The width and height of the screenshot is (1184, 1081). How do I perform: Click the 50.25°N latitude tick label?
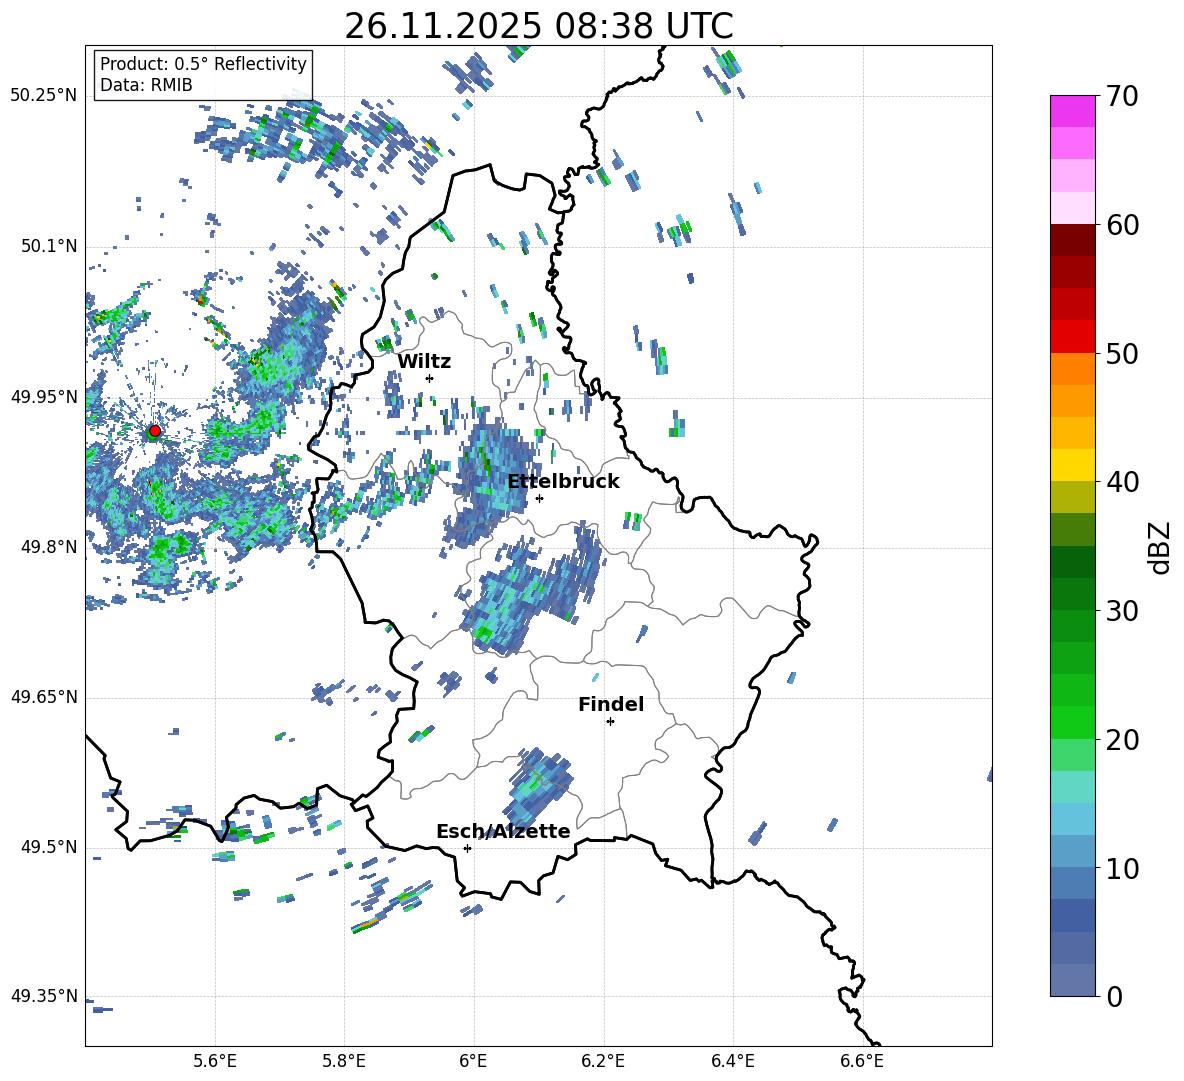pos(44,96)
